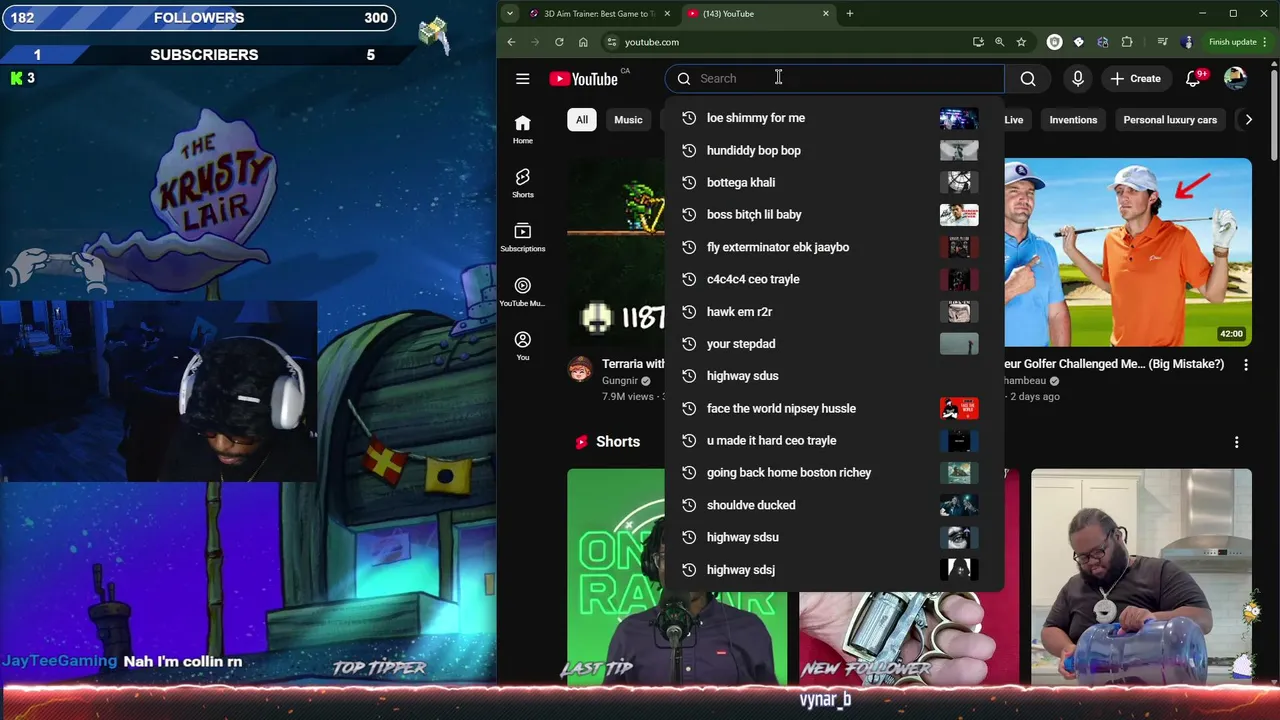Open the Chrome tab search dropdown arrow
Image resolution: width=1280 pixels, height=720 pixels.
pos(510,14)
